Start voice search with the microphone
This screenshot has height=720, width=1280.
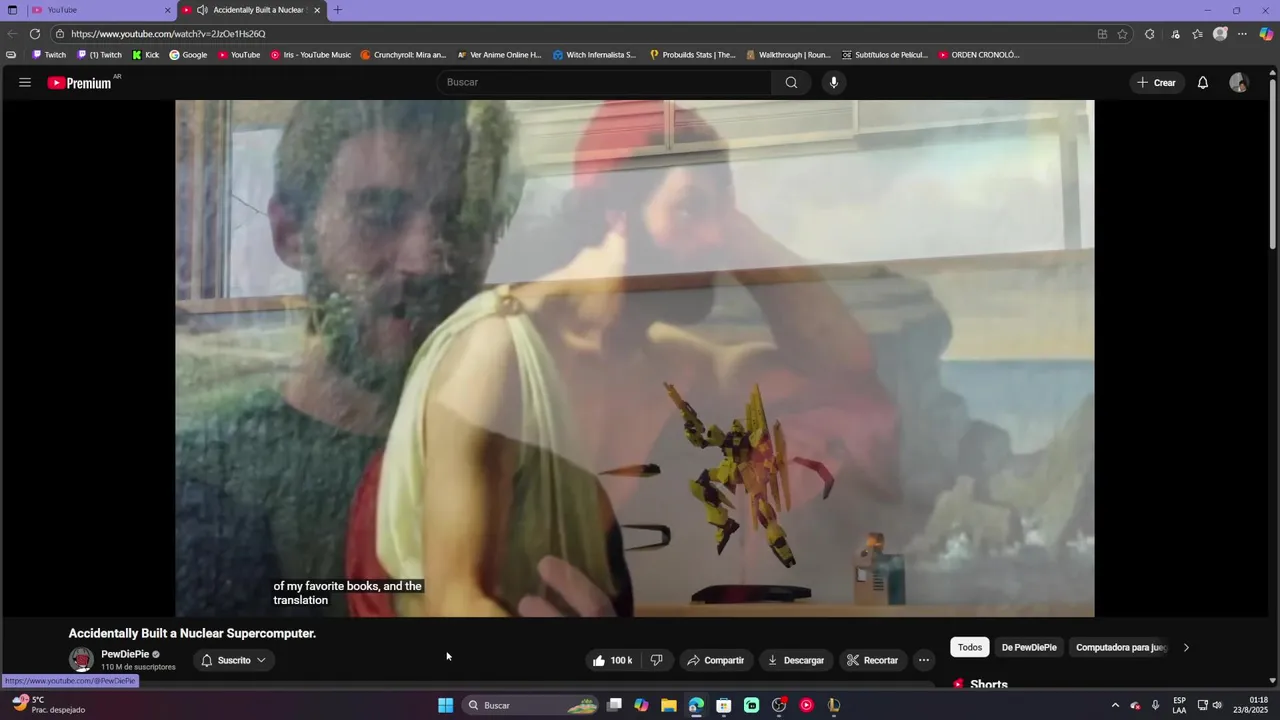click(x=833, y=82)
